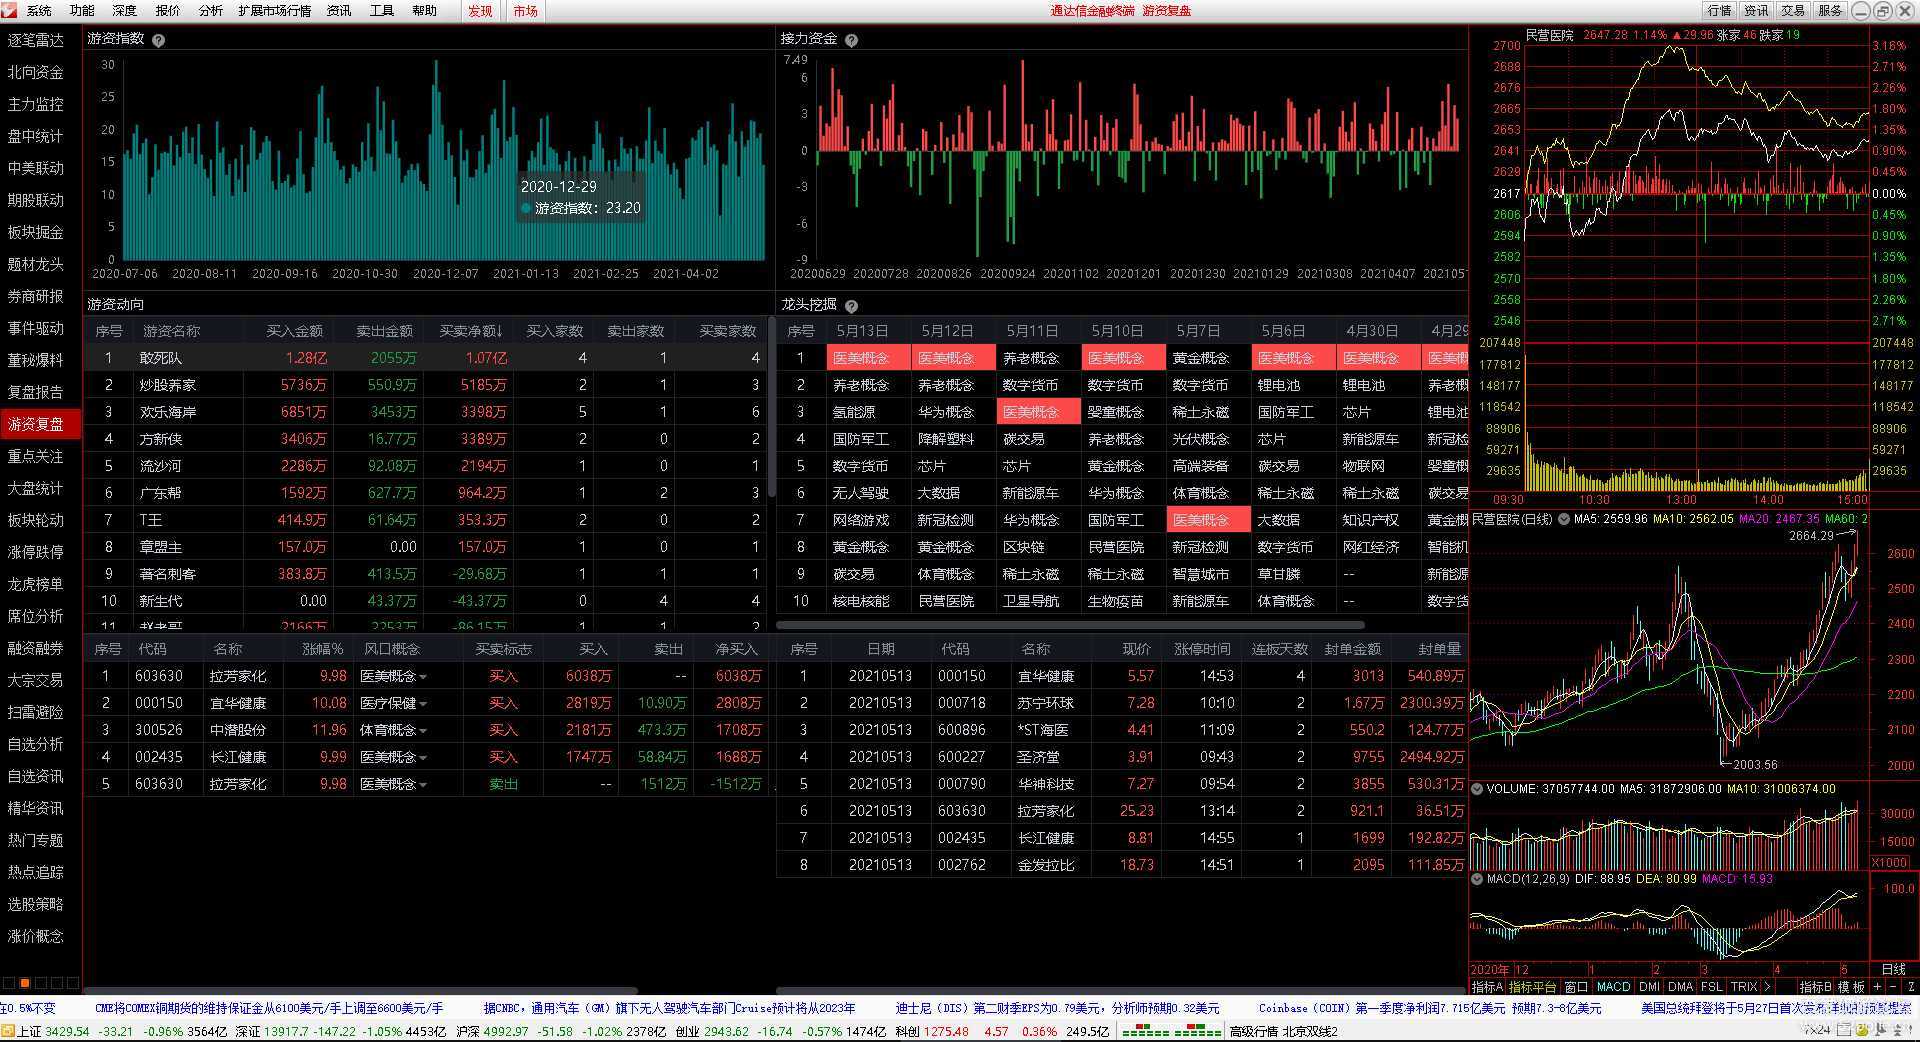The image size is (1920, 1042).
Task: Expand 医美概念 dropdown for 拉芳家化 first row
Action: [x=423, y=677]
